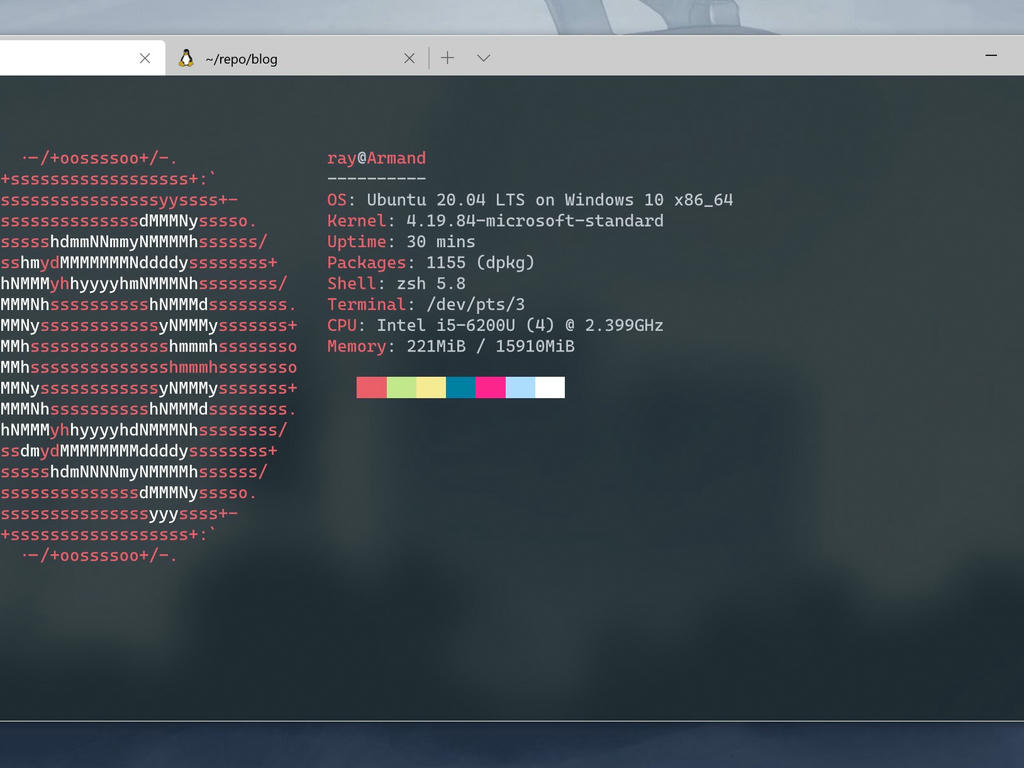The image size is (1024, 768).
Task: Click the light blue color block
Action: point(520,387)
